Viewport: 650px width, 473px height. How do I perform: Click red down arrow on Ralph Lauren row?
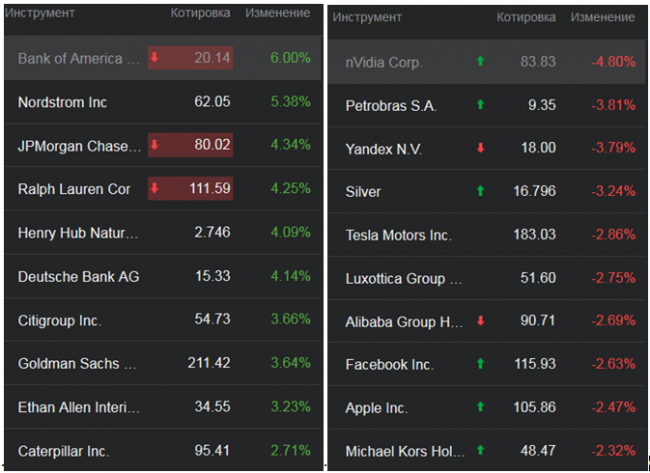155,189
